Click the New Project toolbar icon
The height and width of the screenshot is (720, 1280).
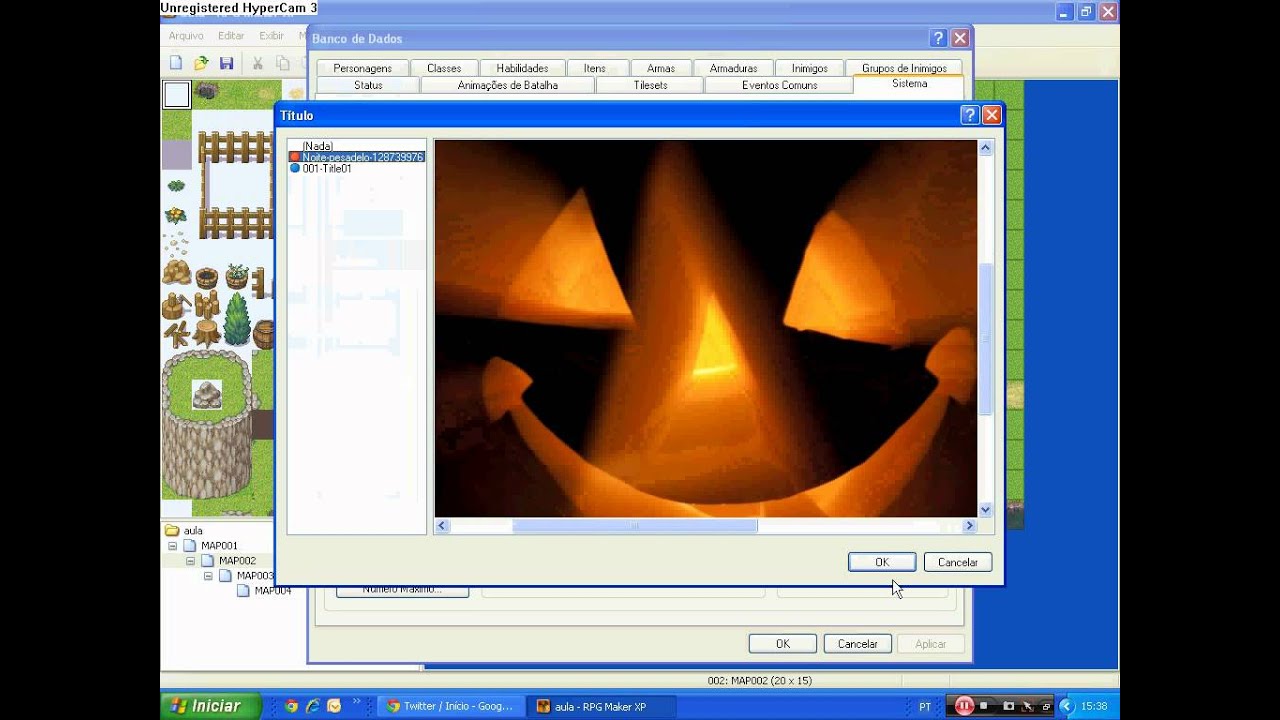click(176, 63)
